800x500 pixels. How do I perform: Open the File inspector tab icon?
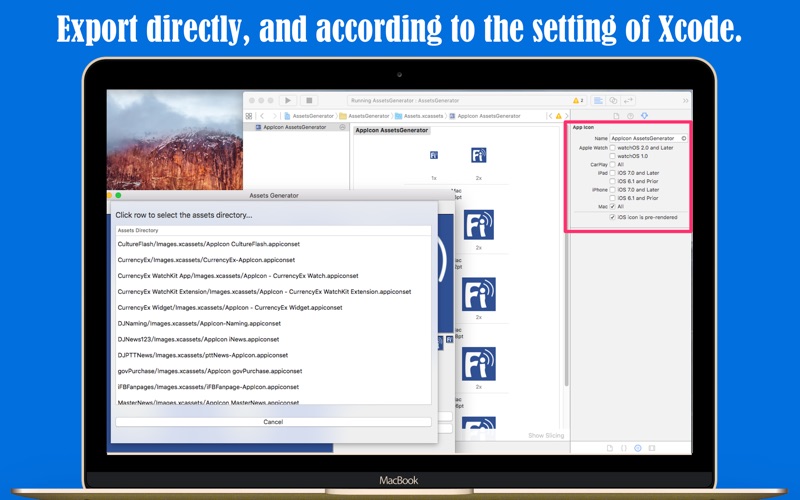[616, 116]
